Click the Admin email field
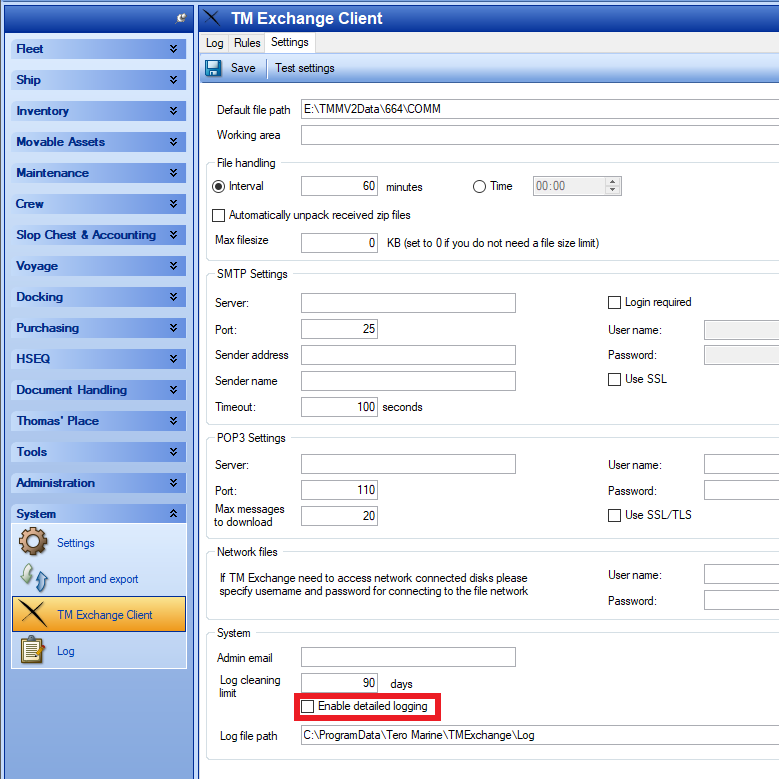The height and width of the screenshot is (779, 779). click(x=408, y=657)
